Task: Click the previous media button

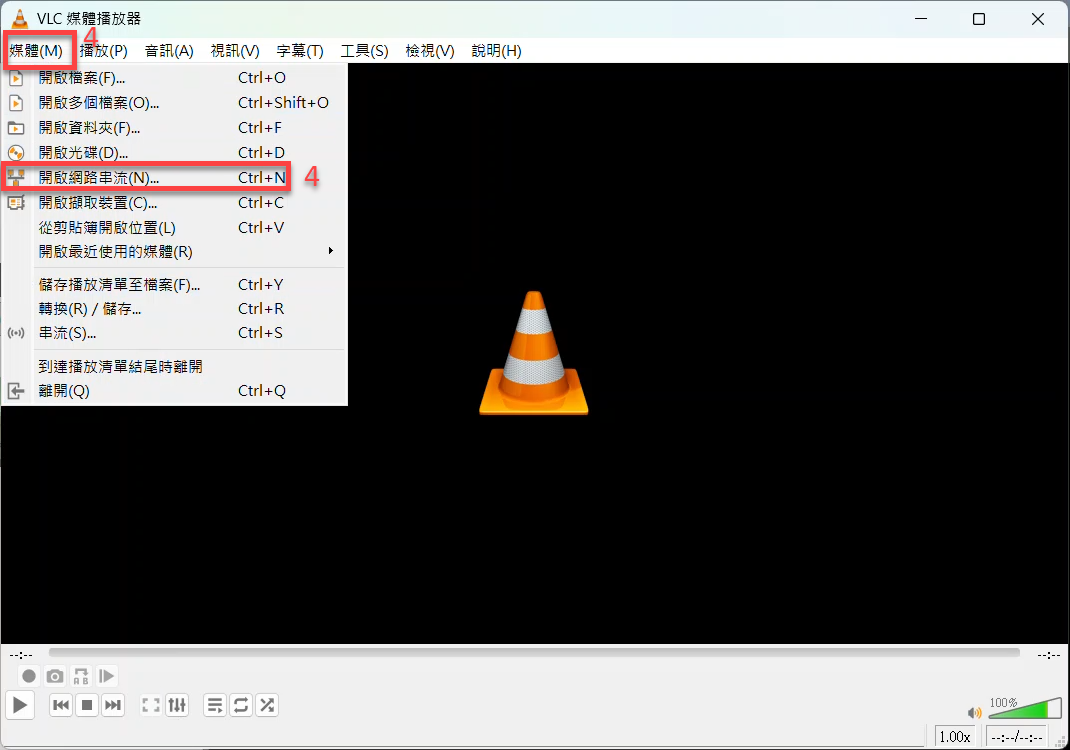Action: [61, 705]
